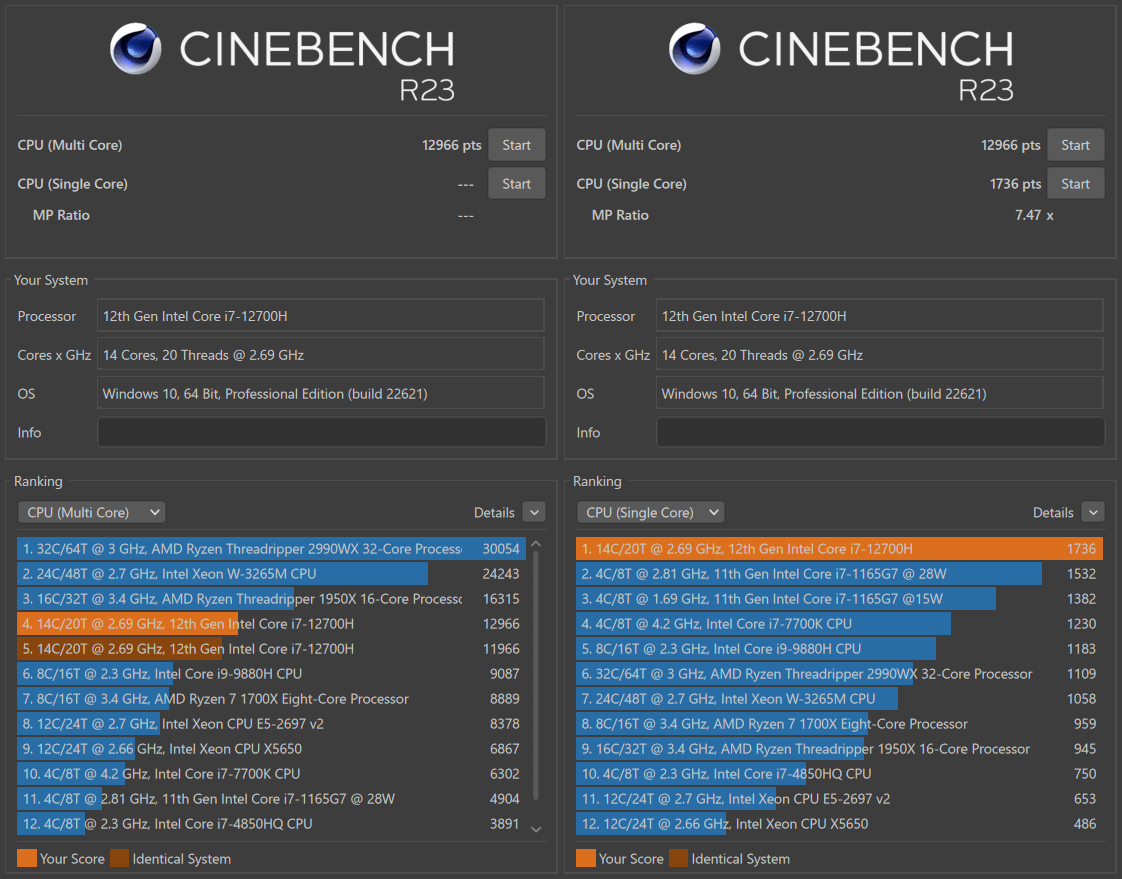
Task: Select the Xeon W-3265M row scoring 24243
Action: pos(271,573)
